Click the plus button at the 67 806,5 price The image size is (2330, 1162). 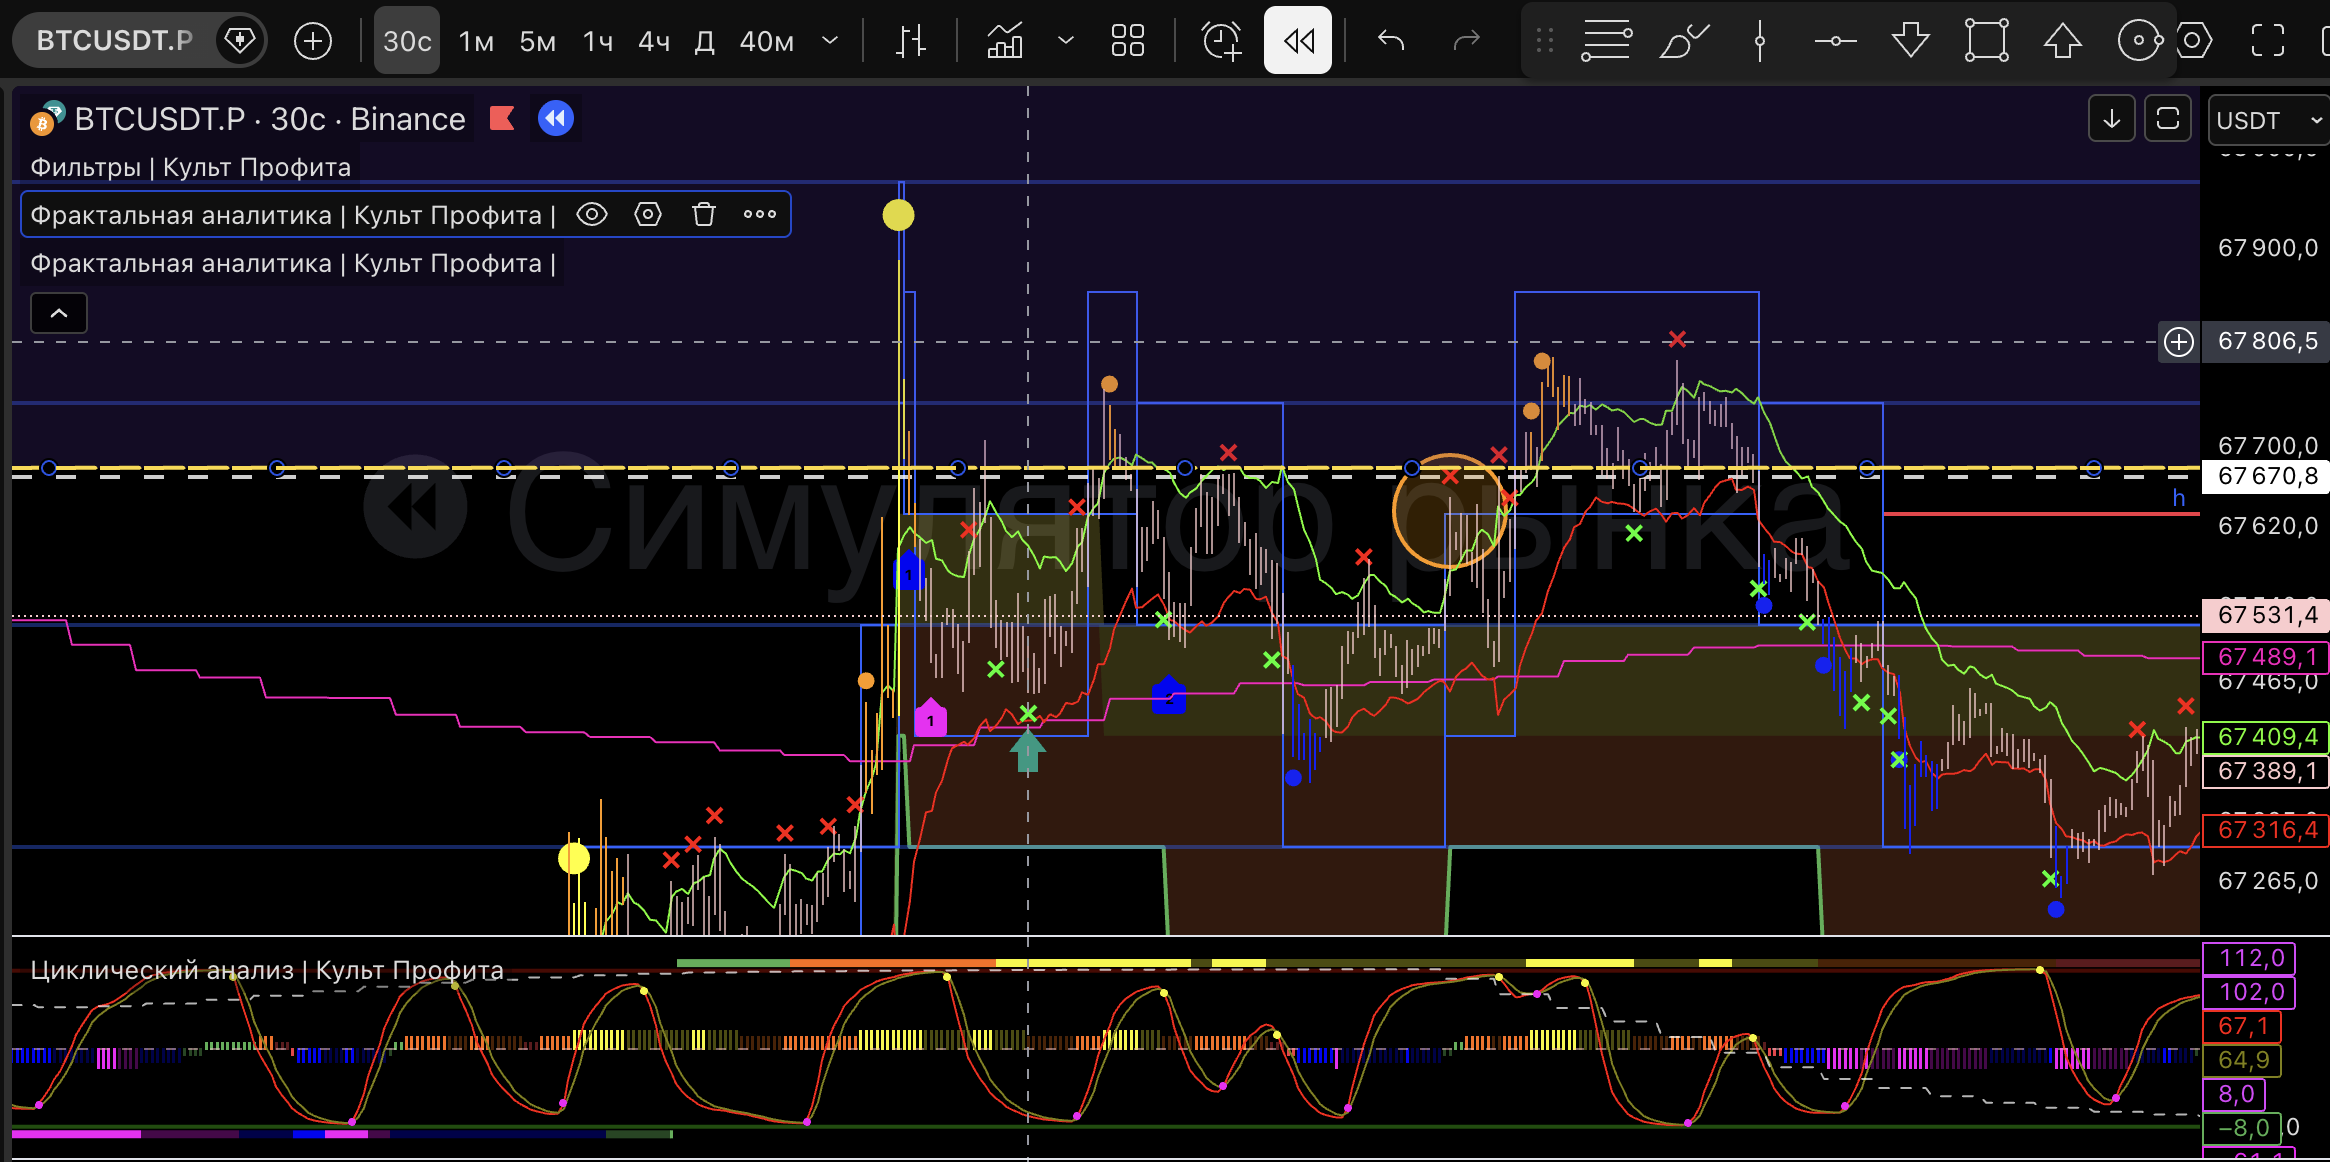(2179, 342)
